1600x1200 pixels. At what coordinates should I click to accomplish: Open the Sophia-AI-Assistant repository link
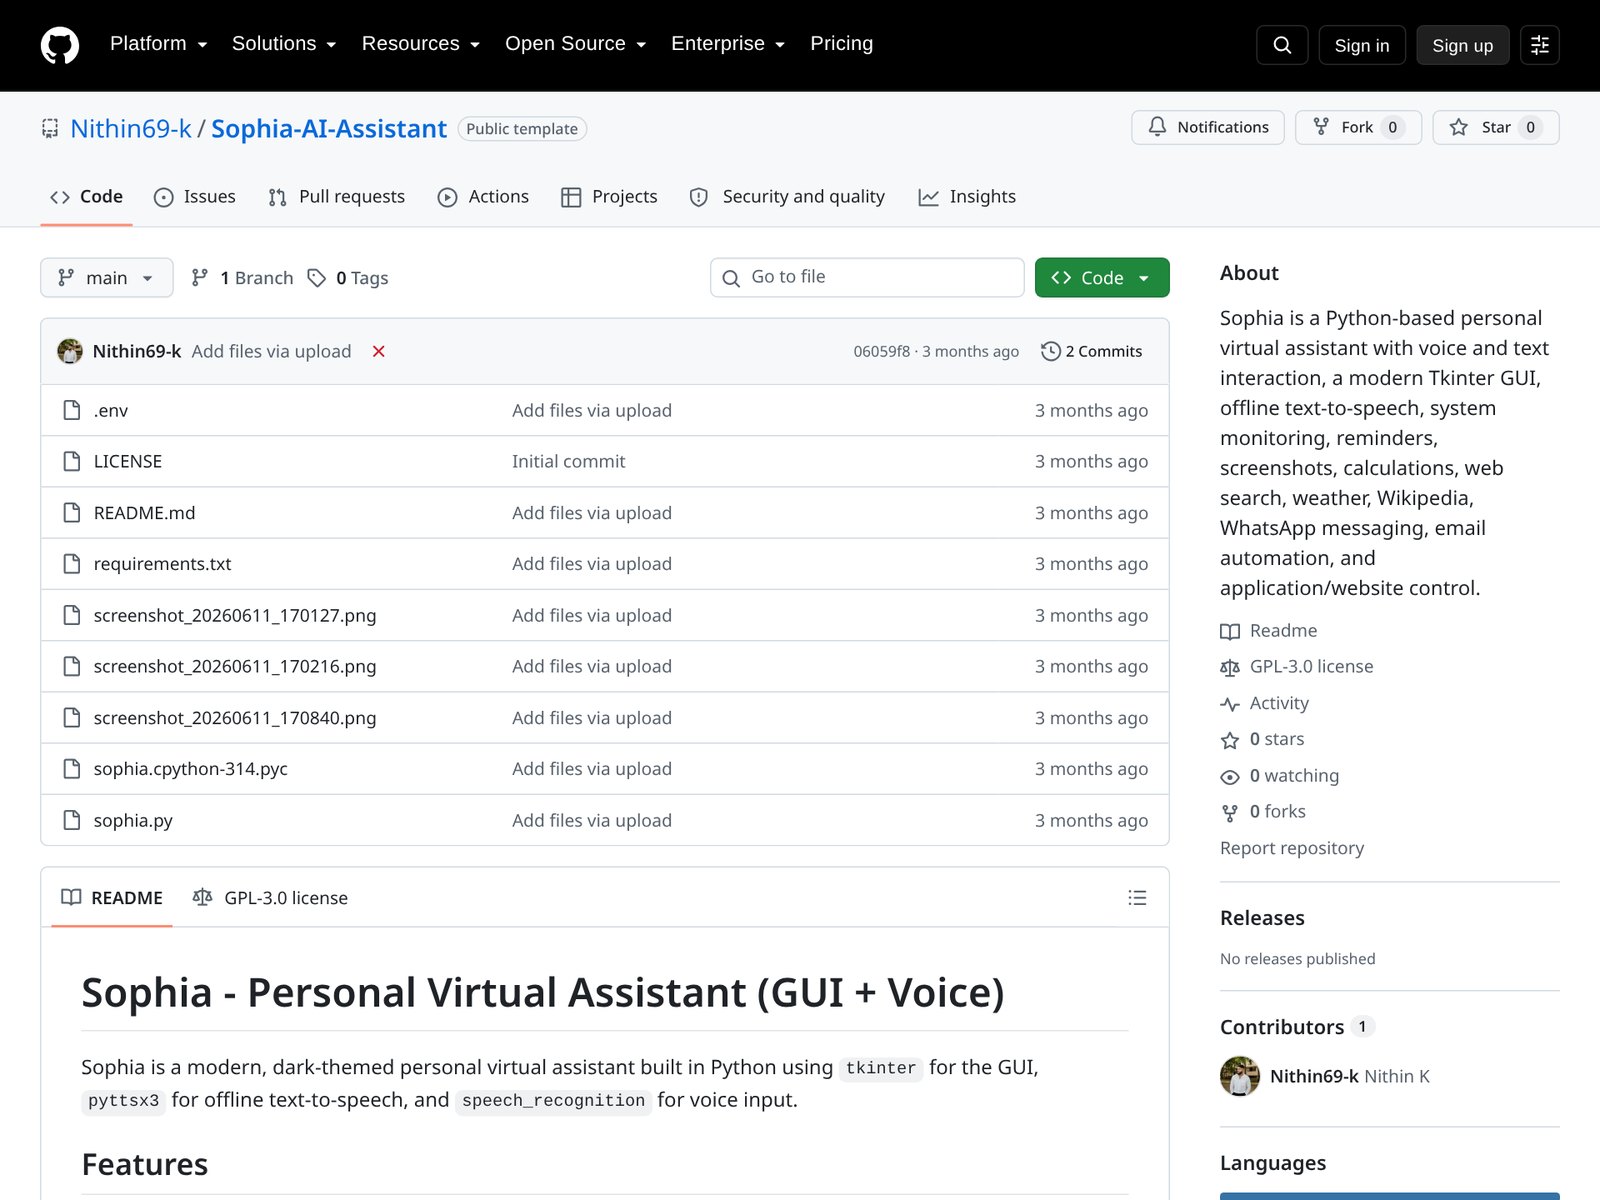tap(329, 129)
